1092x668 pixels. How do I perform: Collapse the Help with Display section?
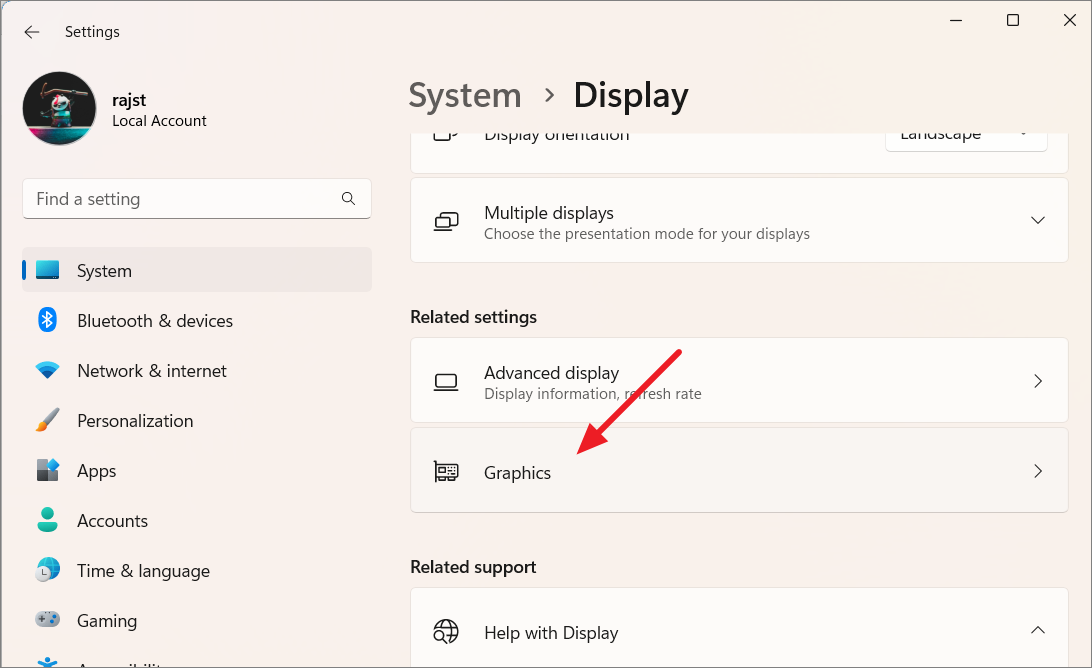click(x=1038, y=632)
